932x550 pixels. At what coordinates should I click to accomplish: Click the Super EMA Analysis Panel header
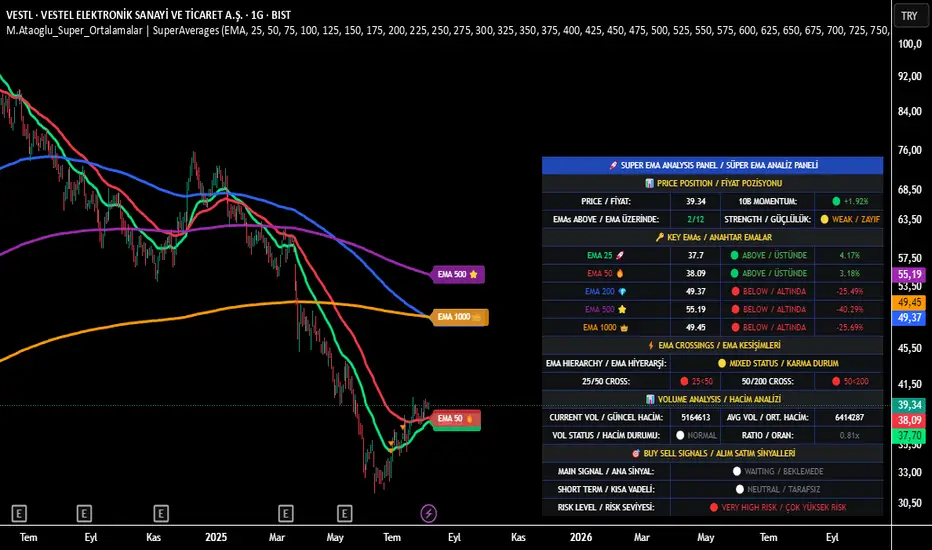pyautogui.click(x=712, y=165)
